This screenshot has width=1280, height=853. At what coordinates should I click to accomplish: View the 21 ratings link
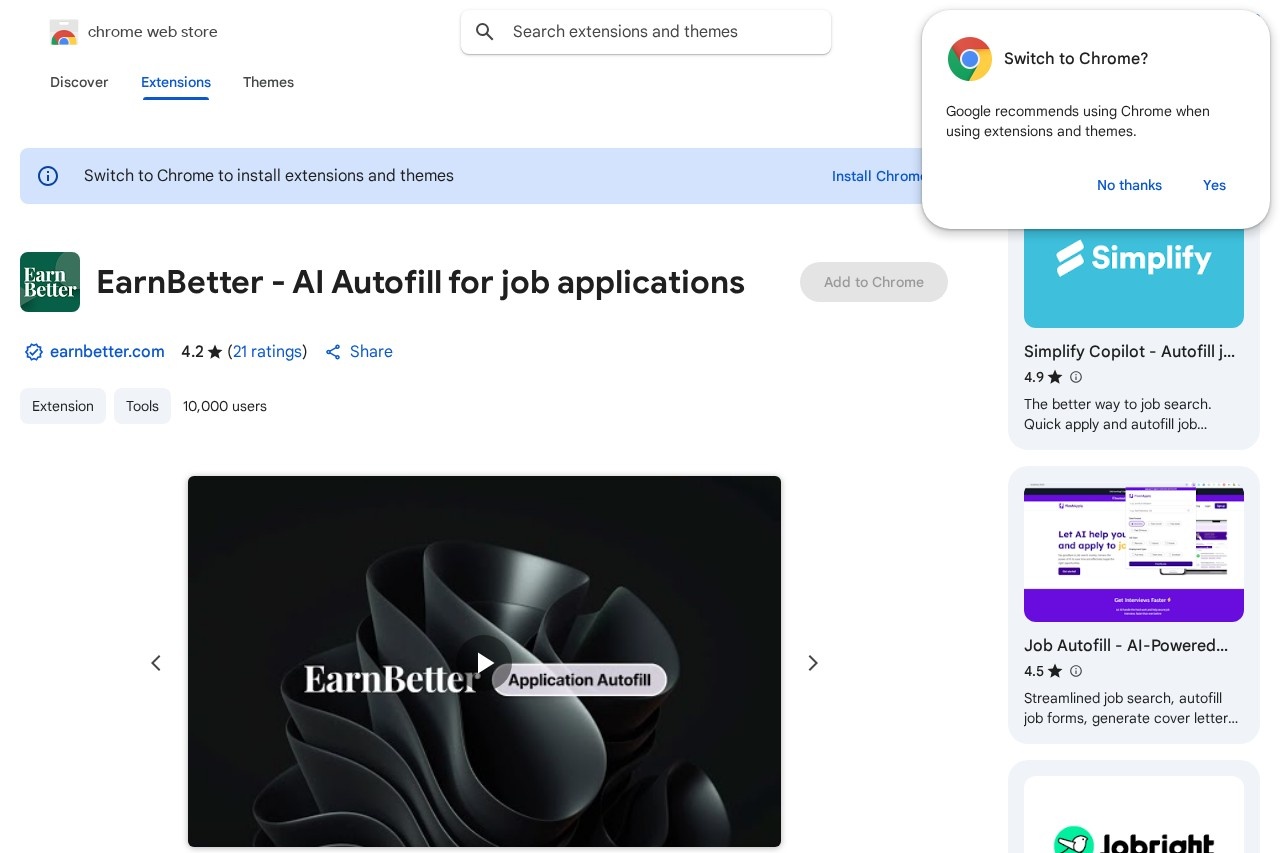(267, 352)
